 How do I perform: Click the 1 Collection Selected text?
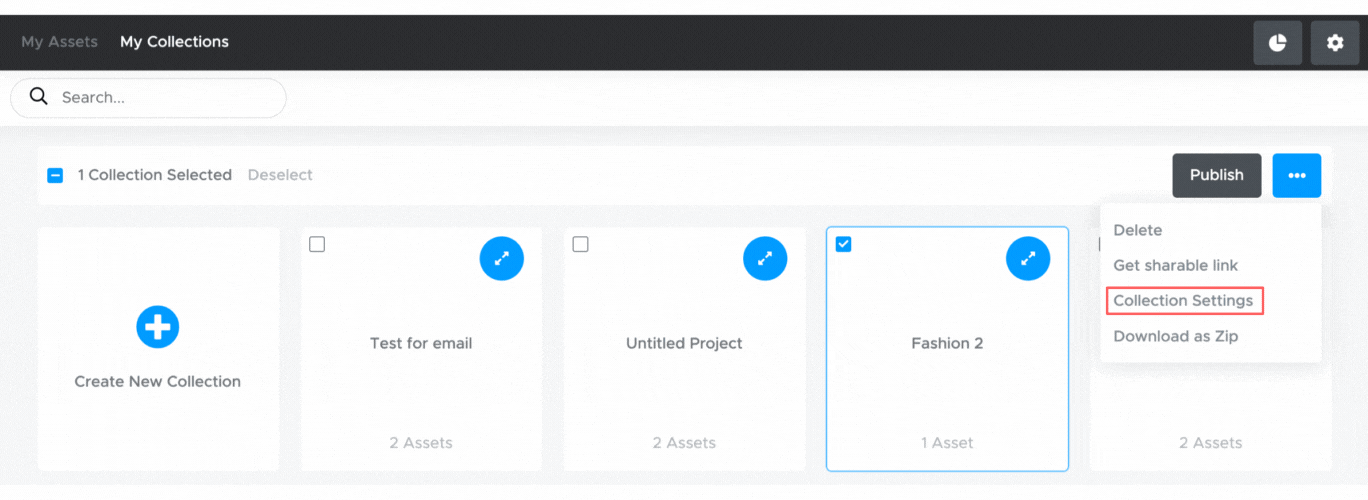(x=155, y=175)
